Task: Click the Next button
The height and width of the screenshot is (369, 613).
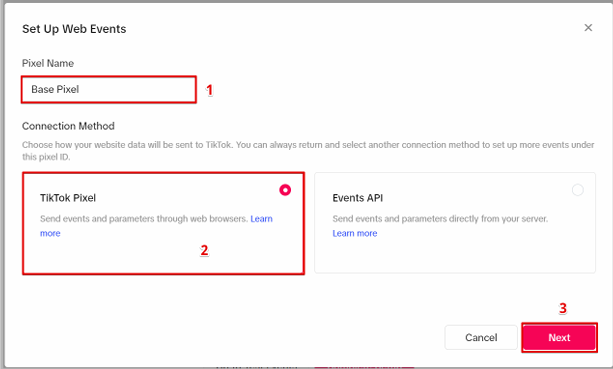Action: pos(559,337)
